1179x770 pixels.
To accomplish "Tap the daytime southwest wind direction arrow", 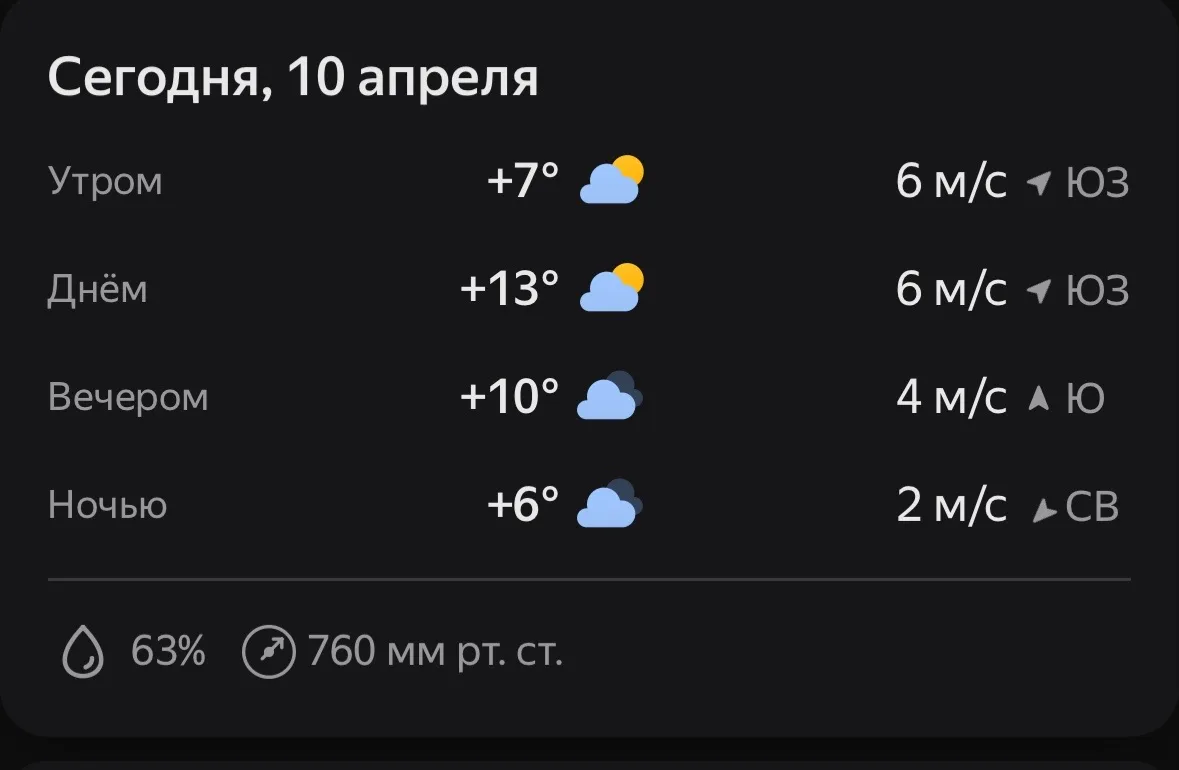I will tap(1040, 291).
